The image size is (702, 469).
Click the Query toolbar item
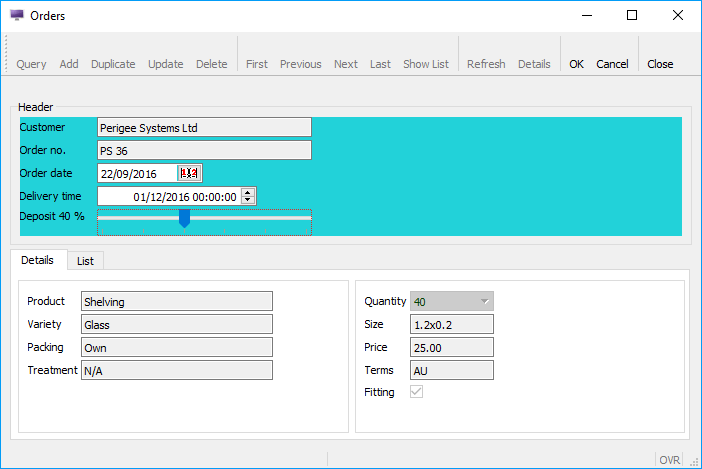31,64
